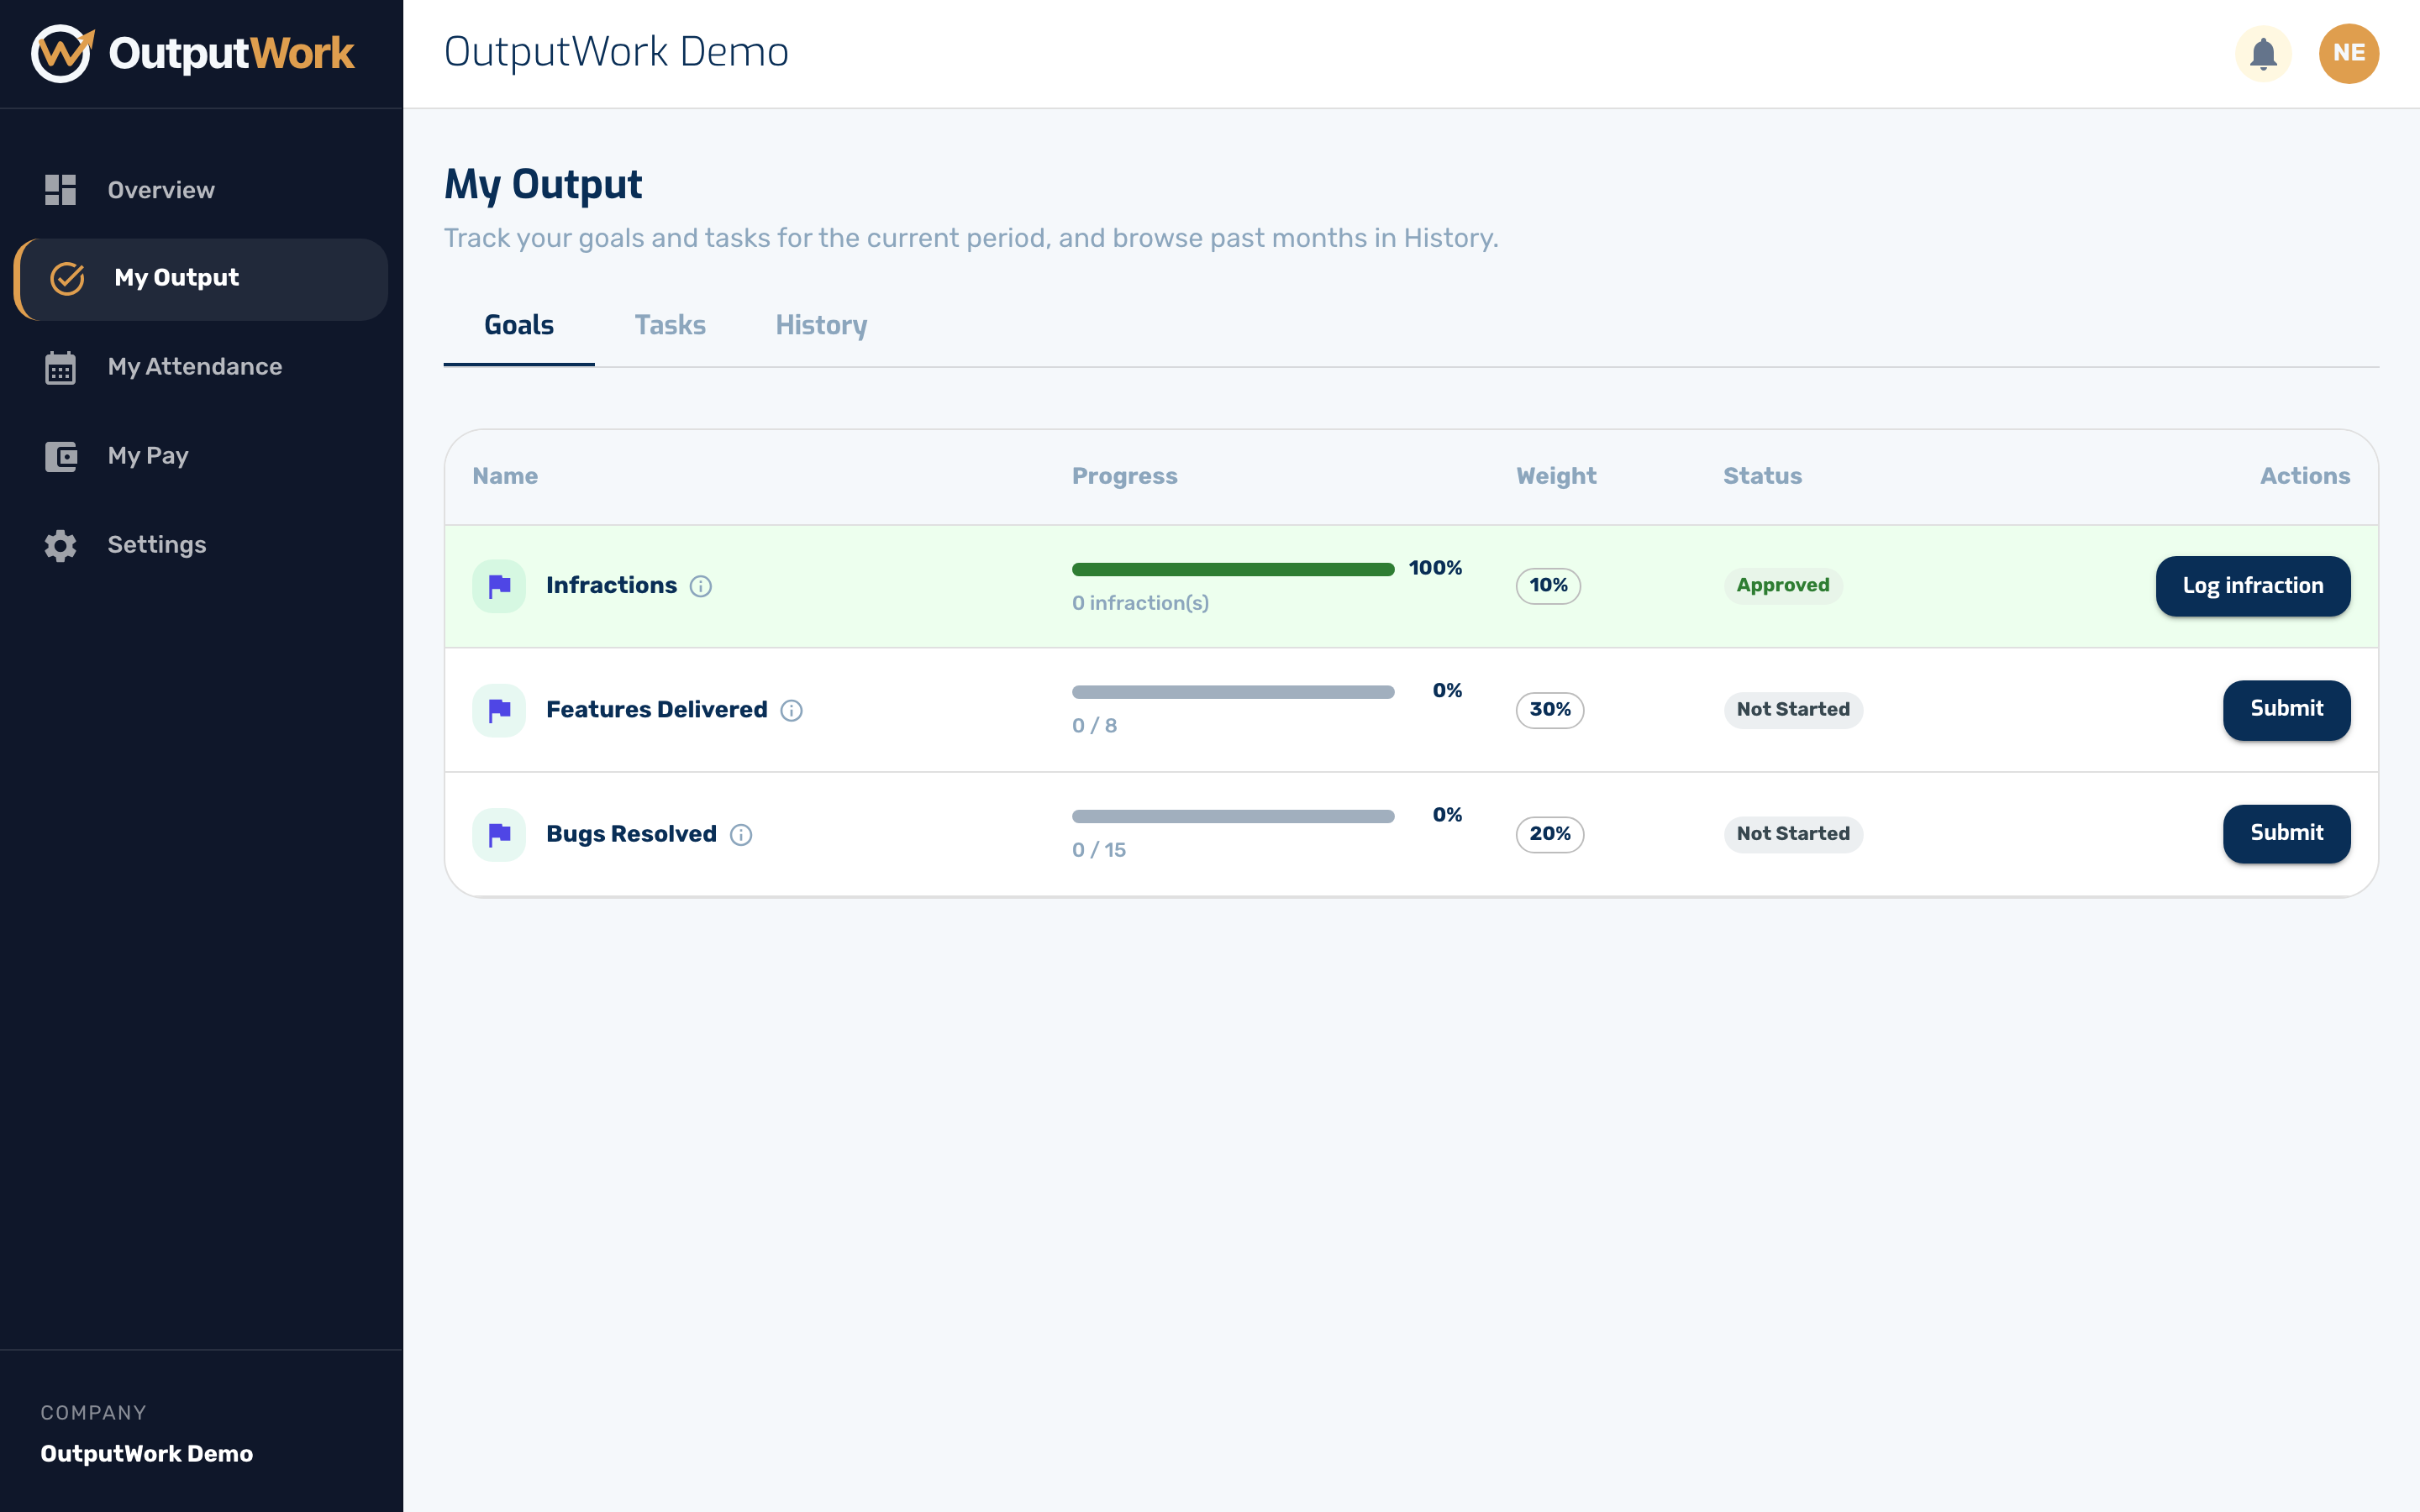Open My Attendance in the sidebar
Screen dimensions: 2420x1512
(x=200, y=367)
